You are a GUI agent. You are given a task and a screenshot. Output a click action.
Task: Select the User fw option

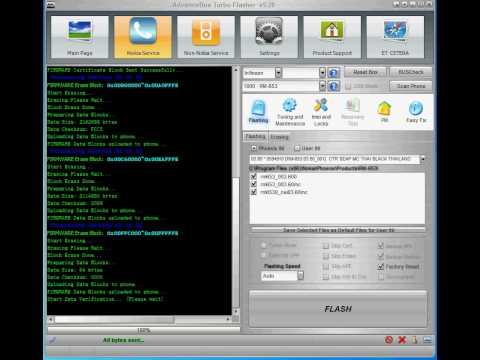pos(297,148)
